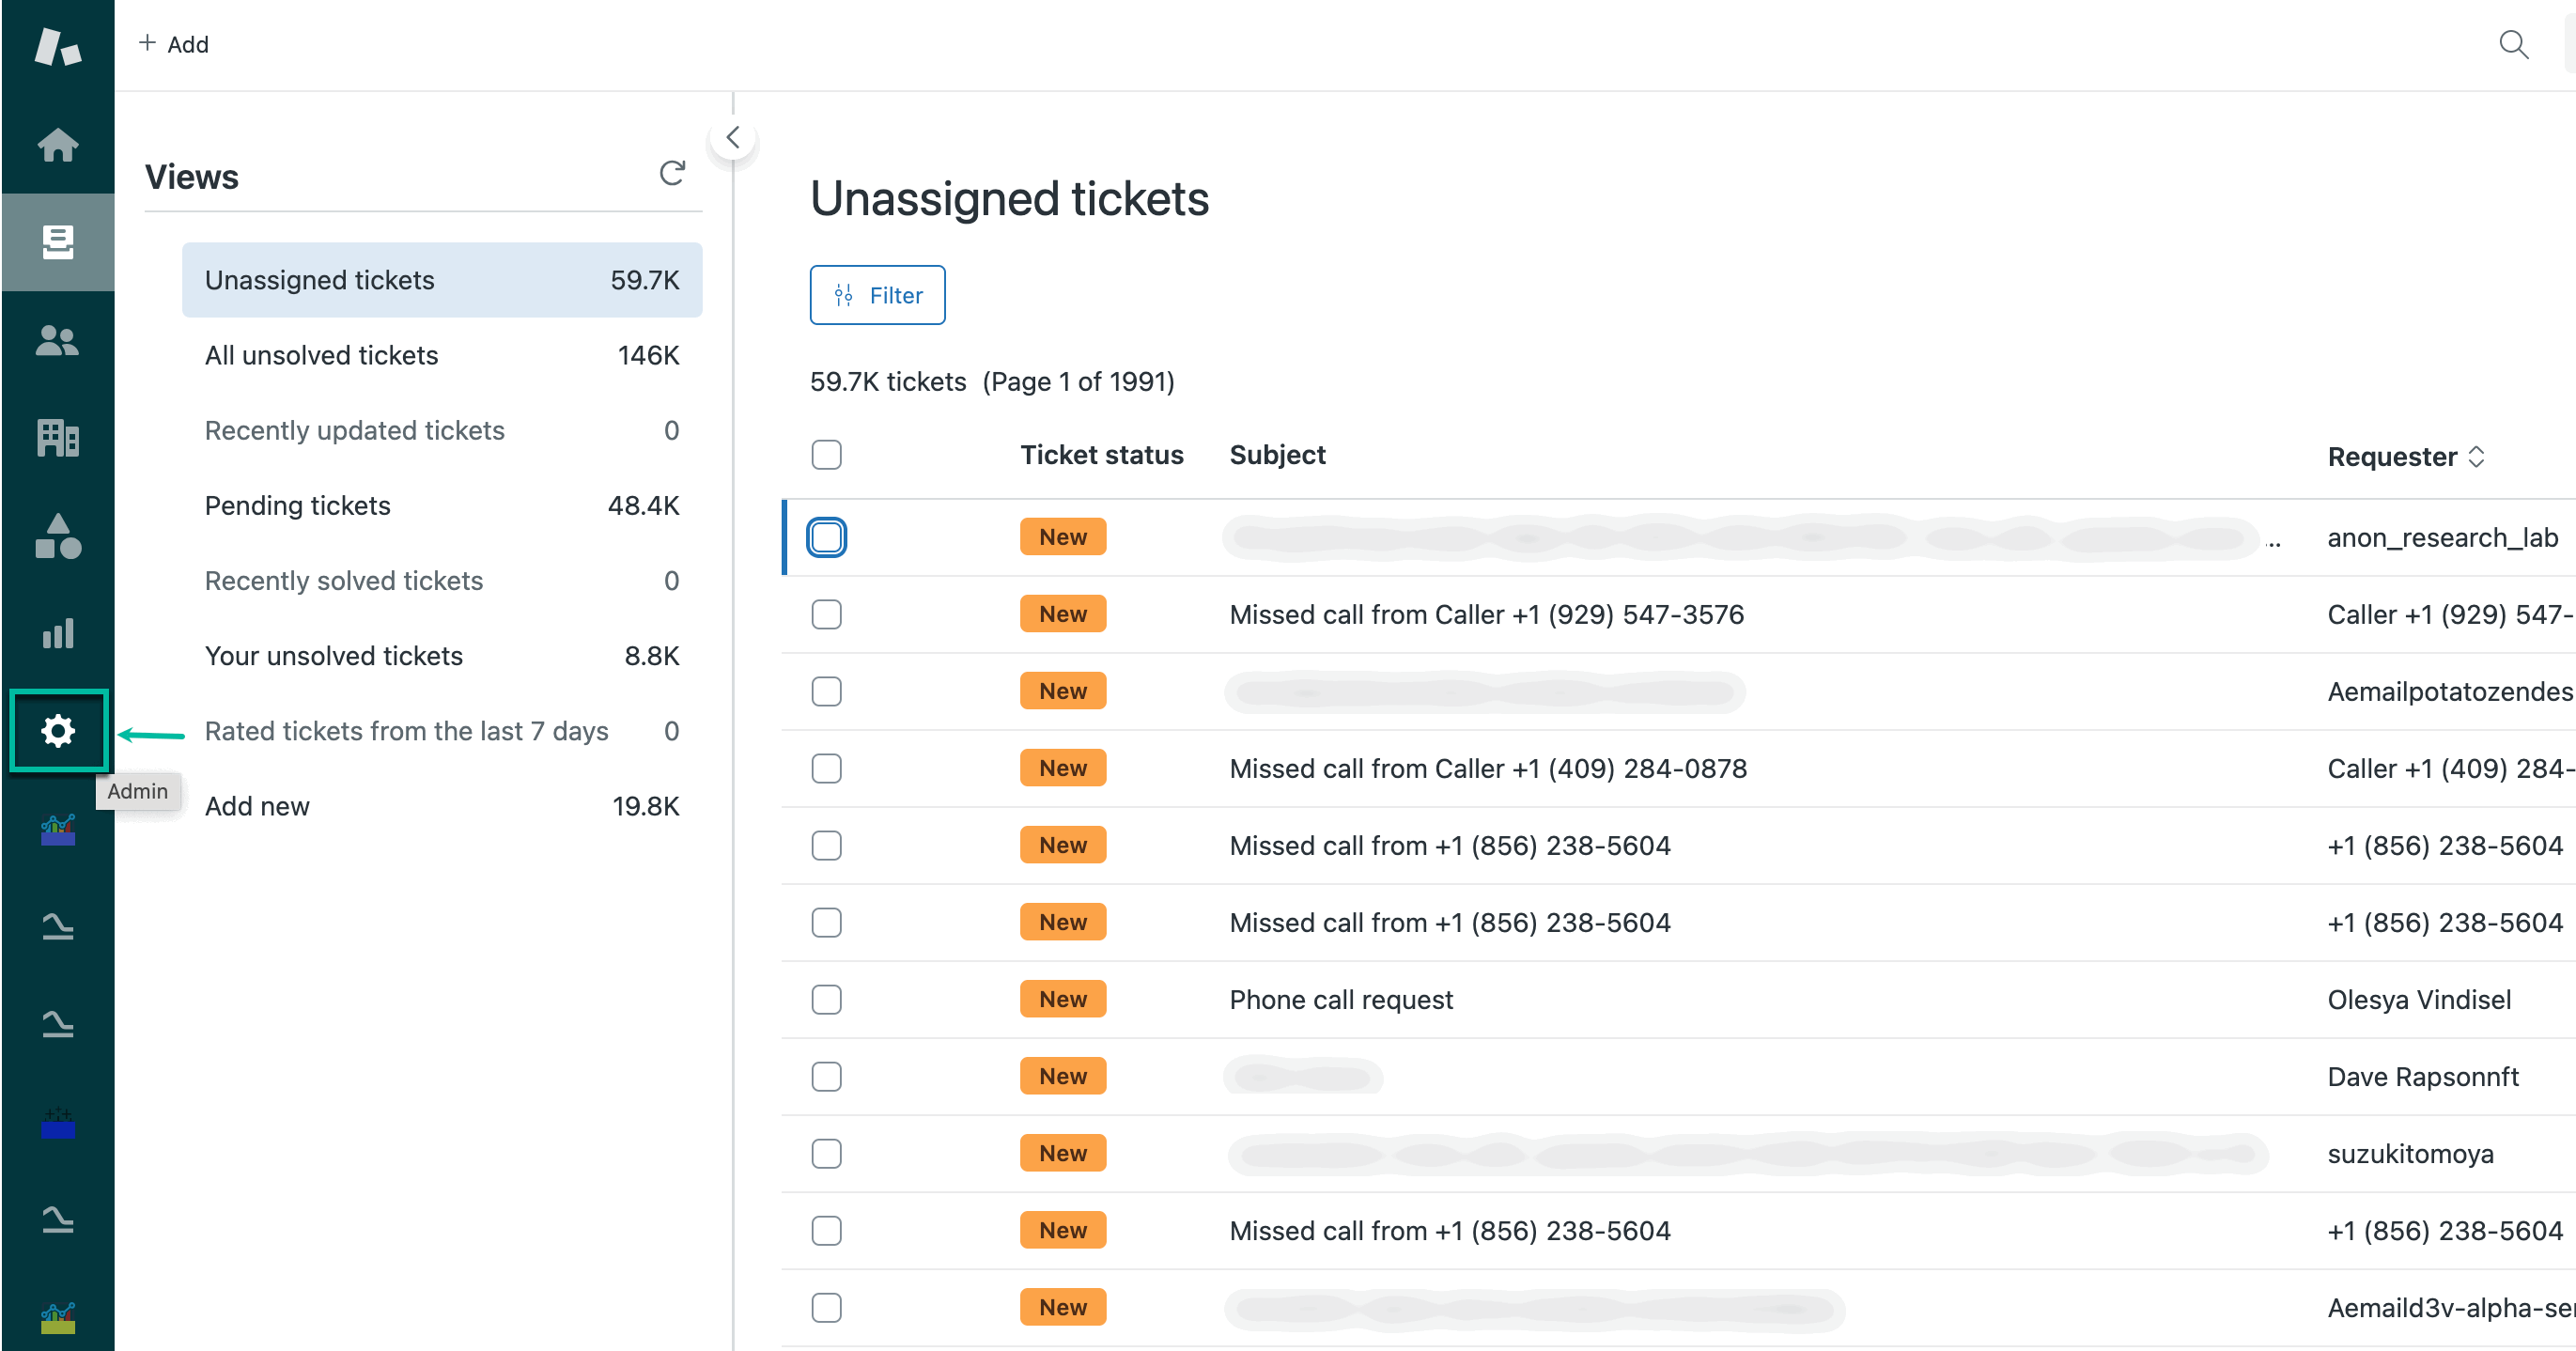The width and height of the screenshot is (2576, 1351).
Task: Open the Customers people icon
Action: (x=57, y=341)
